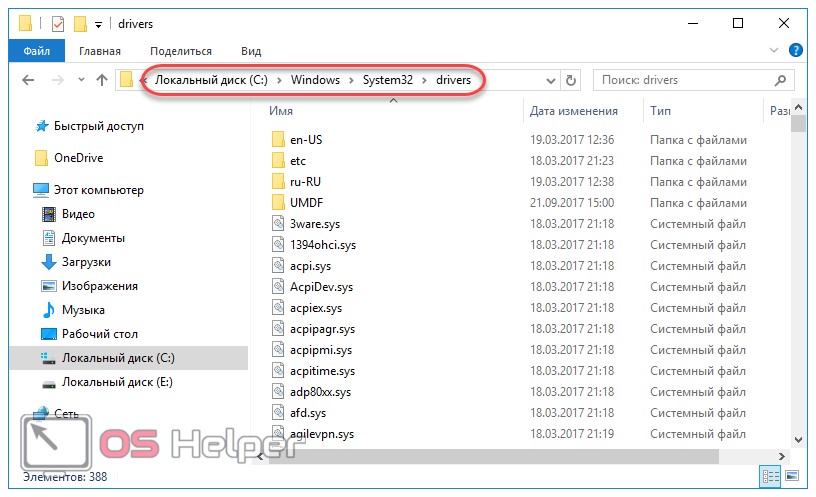This screenshot has width=816, height=497.
Task: Select the acpipagr.sys file icon
Action: [x=278, y=328]
